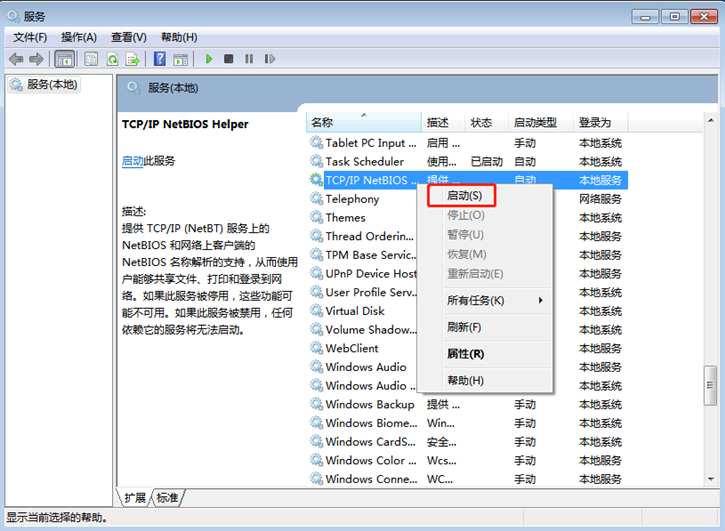Click the export list toolbar icon

pyautogui.click(x=131, y=59)
